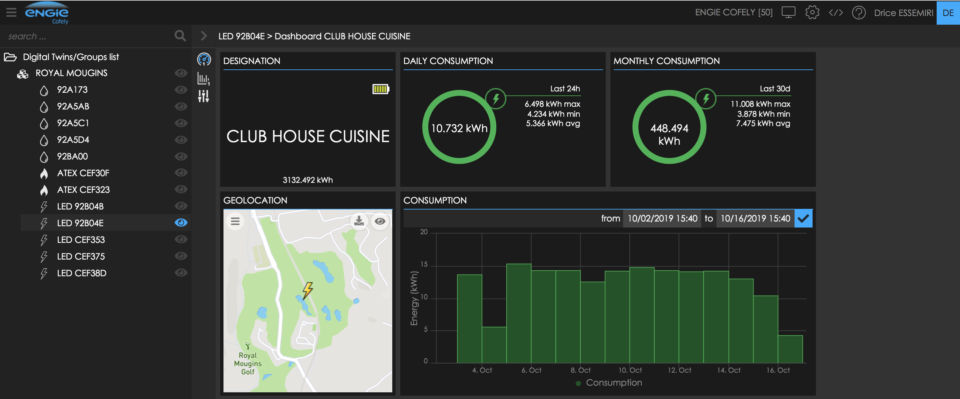Open the map layers menu icon
Viewport: 960px width, 399px height.
point(234,222)
